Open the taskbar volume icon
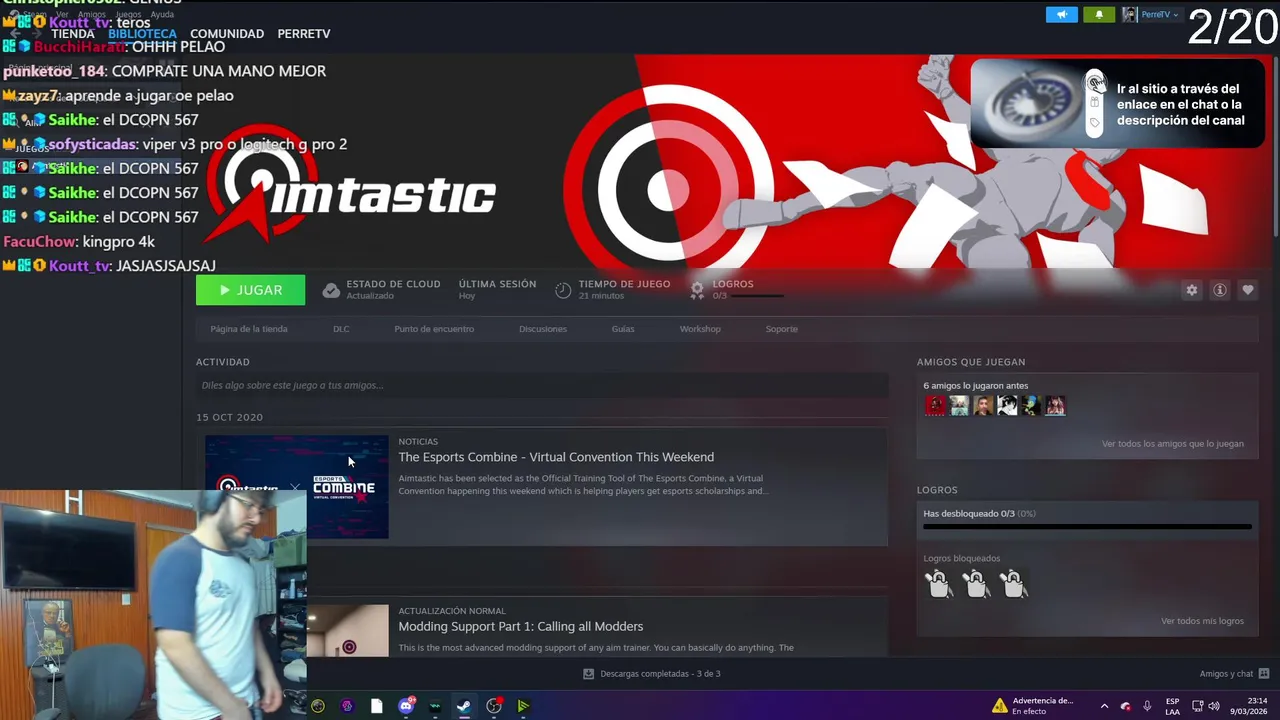 point(1214,706)
